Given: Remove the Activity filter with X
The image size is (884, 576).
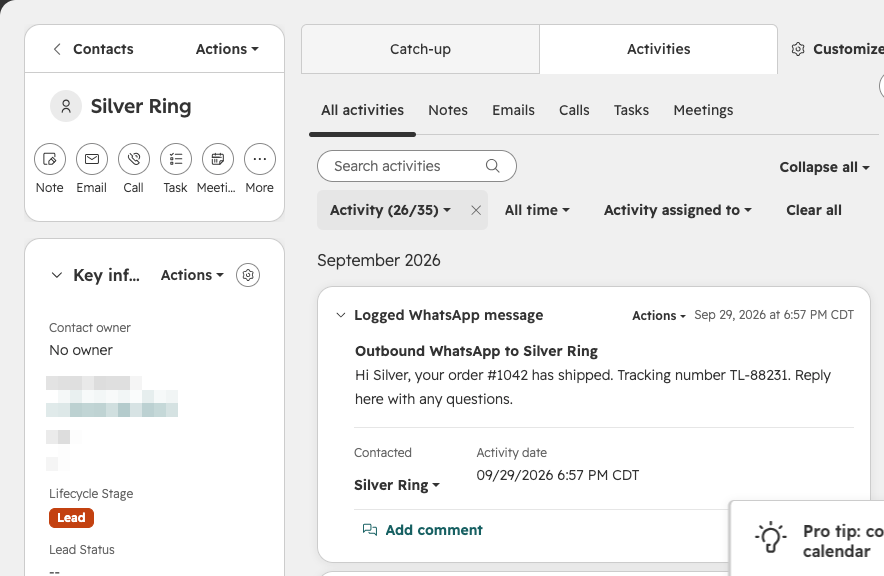Looking at the screenshot, I should point(476,210).
